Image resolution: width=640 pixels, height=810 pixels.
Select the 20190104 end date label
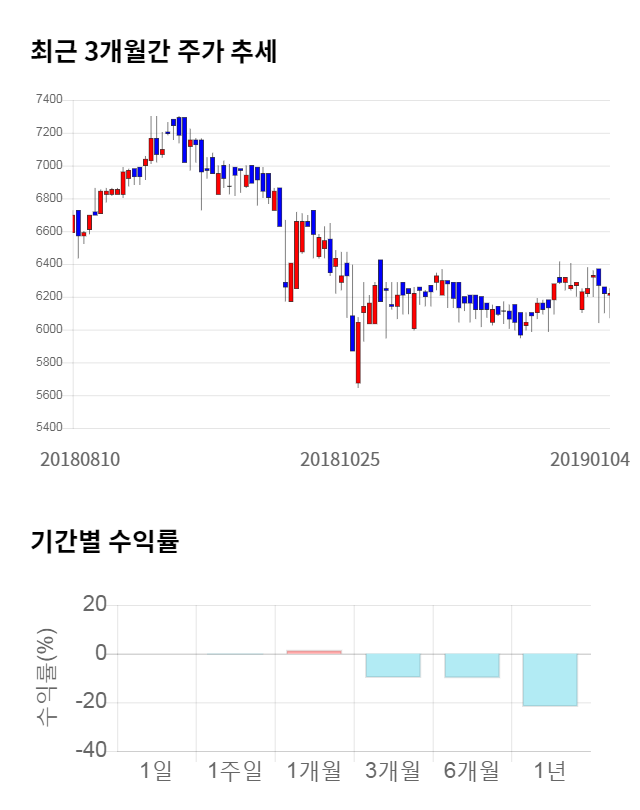click(590, 460)
